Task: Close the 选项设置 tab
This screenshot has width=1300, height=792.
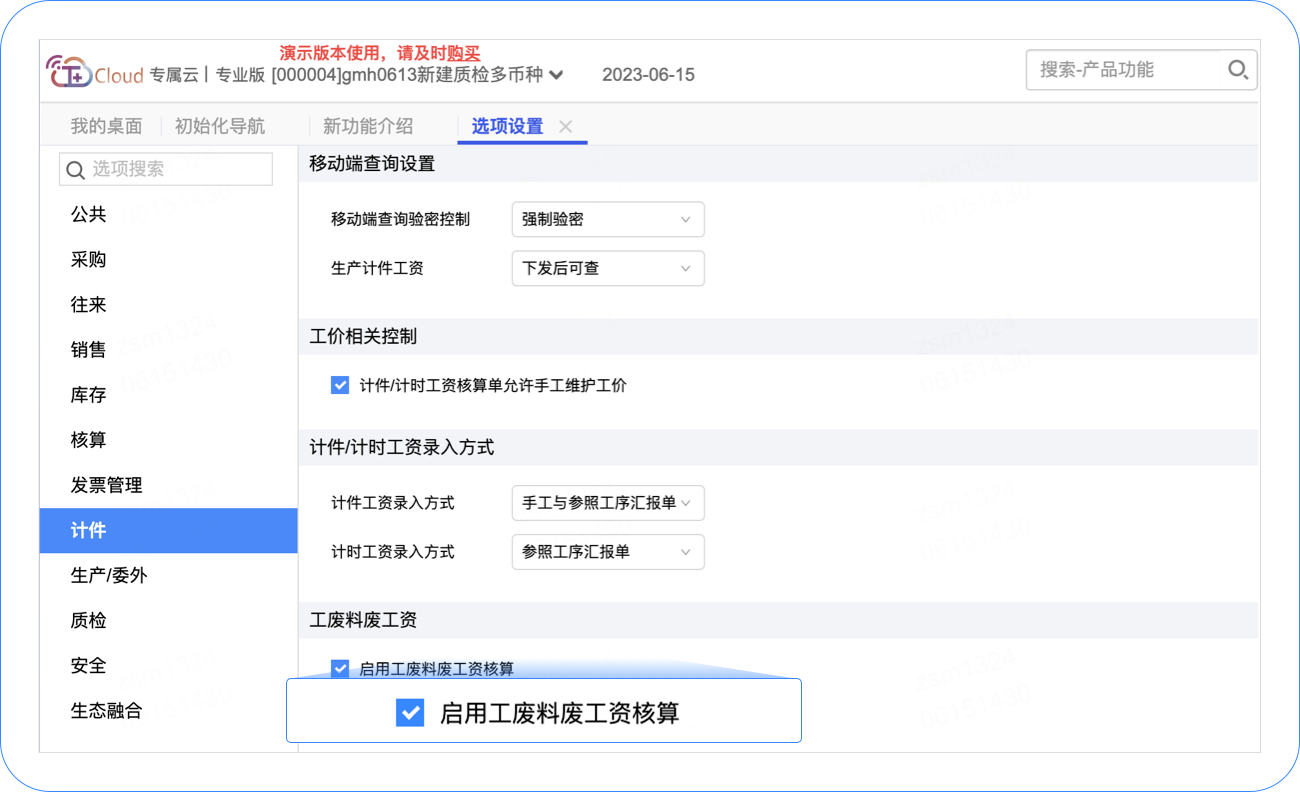Action: [x=565, y=127]
